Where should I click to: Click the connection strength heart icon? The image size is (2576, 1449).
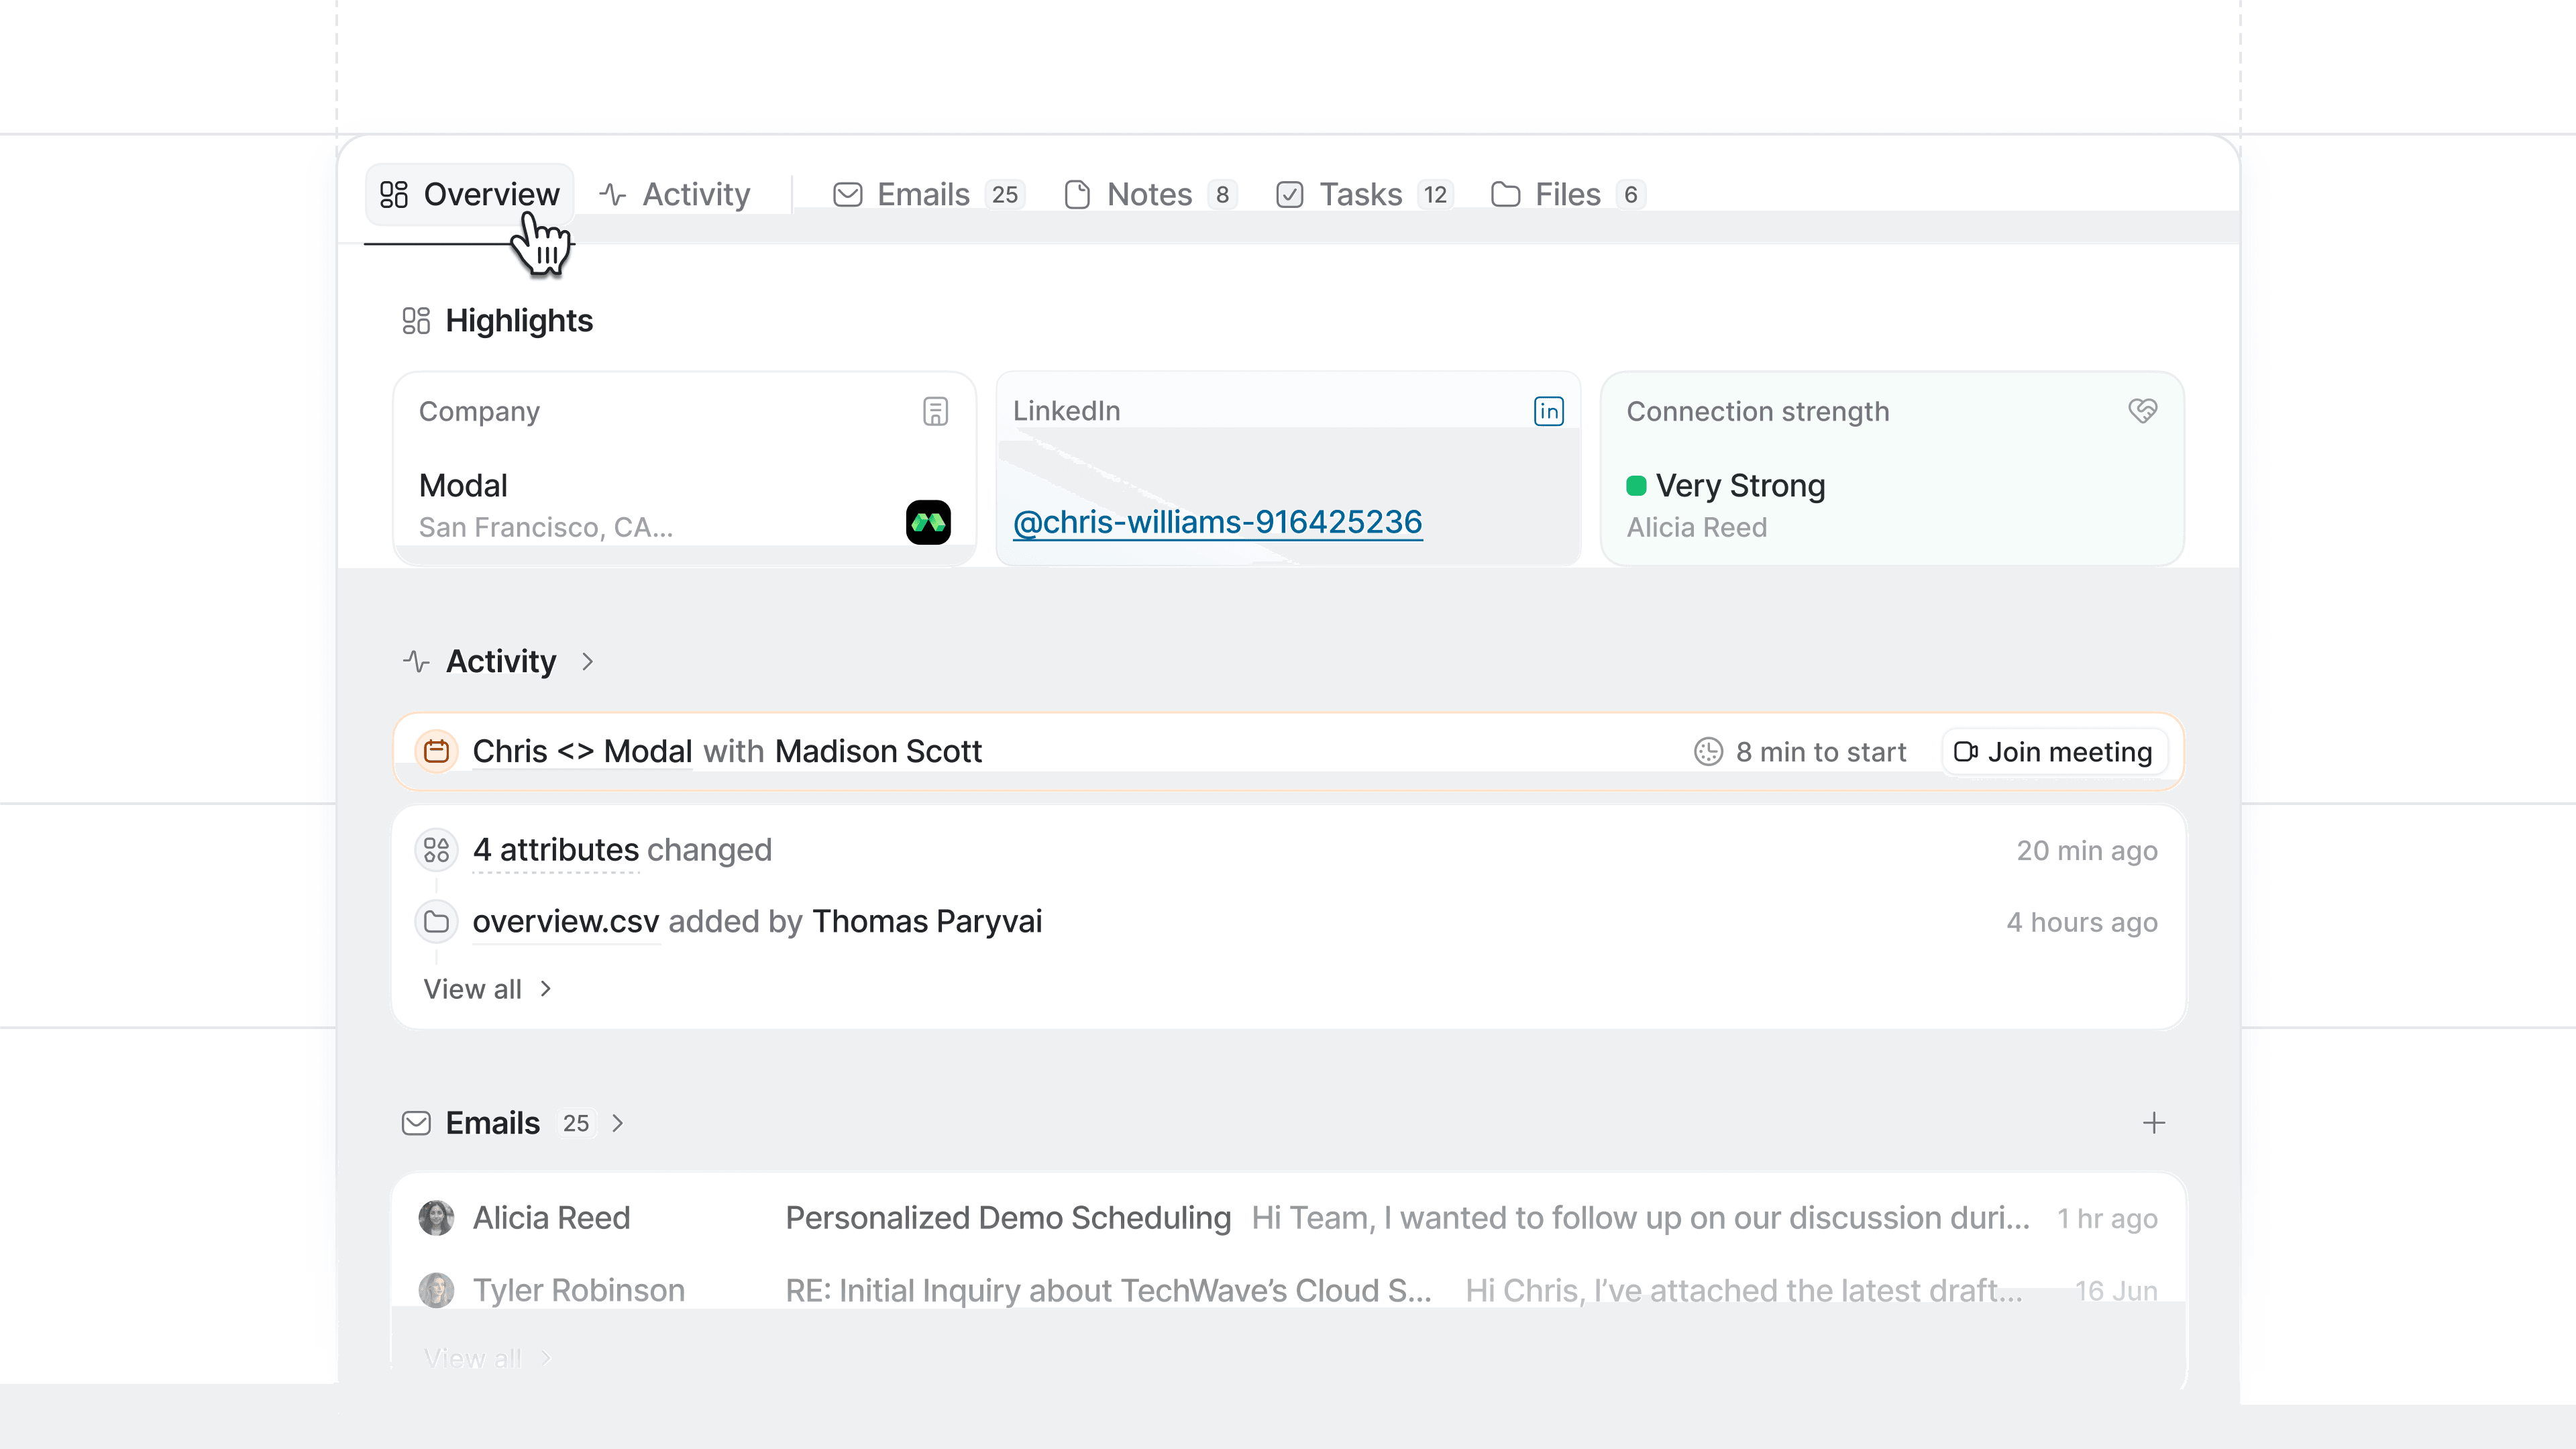click(x=2142, y=411)
